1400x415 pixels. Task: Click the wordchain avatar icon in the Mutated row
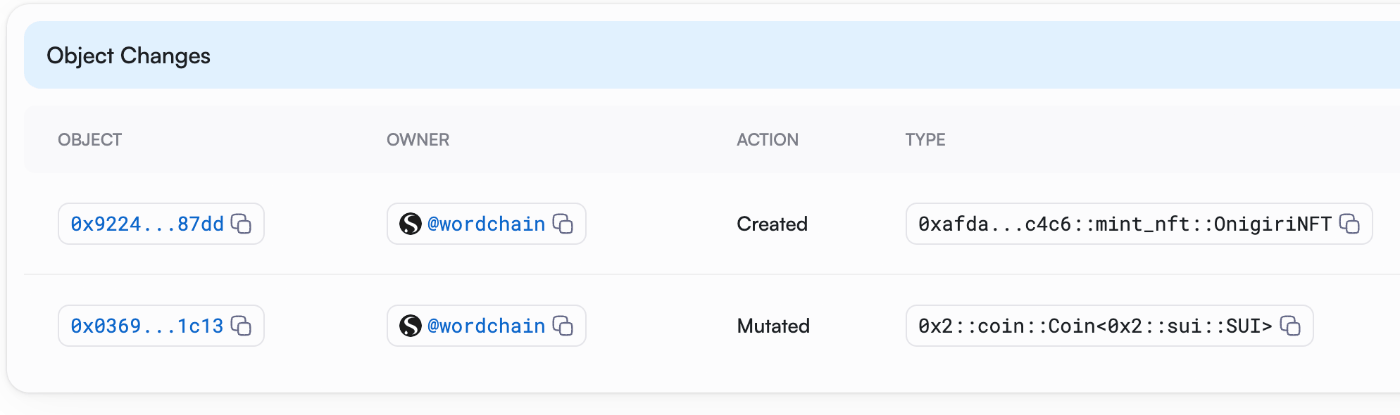410,326
